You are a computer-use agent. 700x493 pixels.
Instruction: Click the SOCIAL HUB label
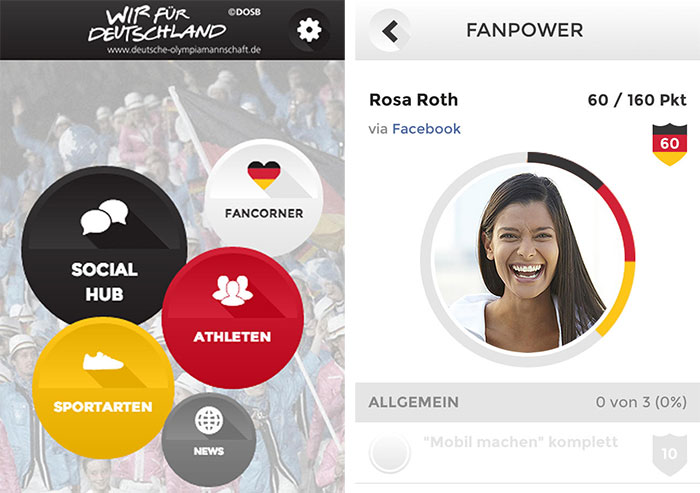(x=104, y=282)
